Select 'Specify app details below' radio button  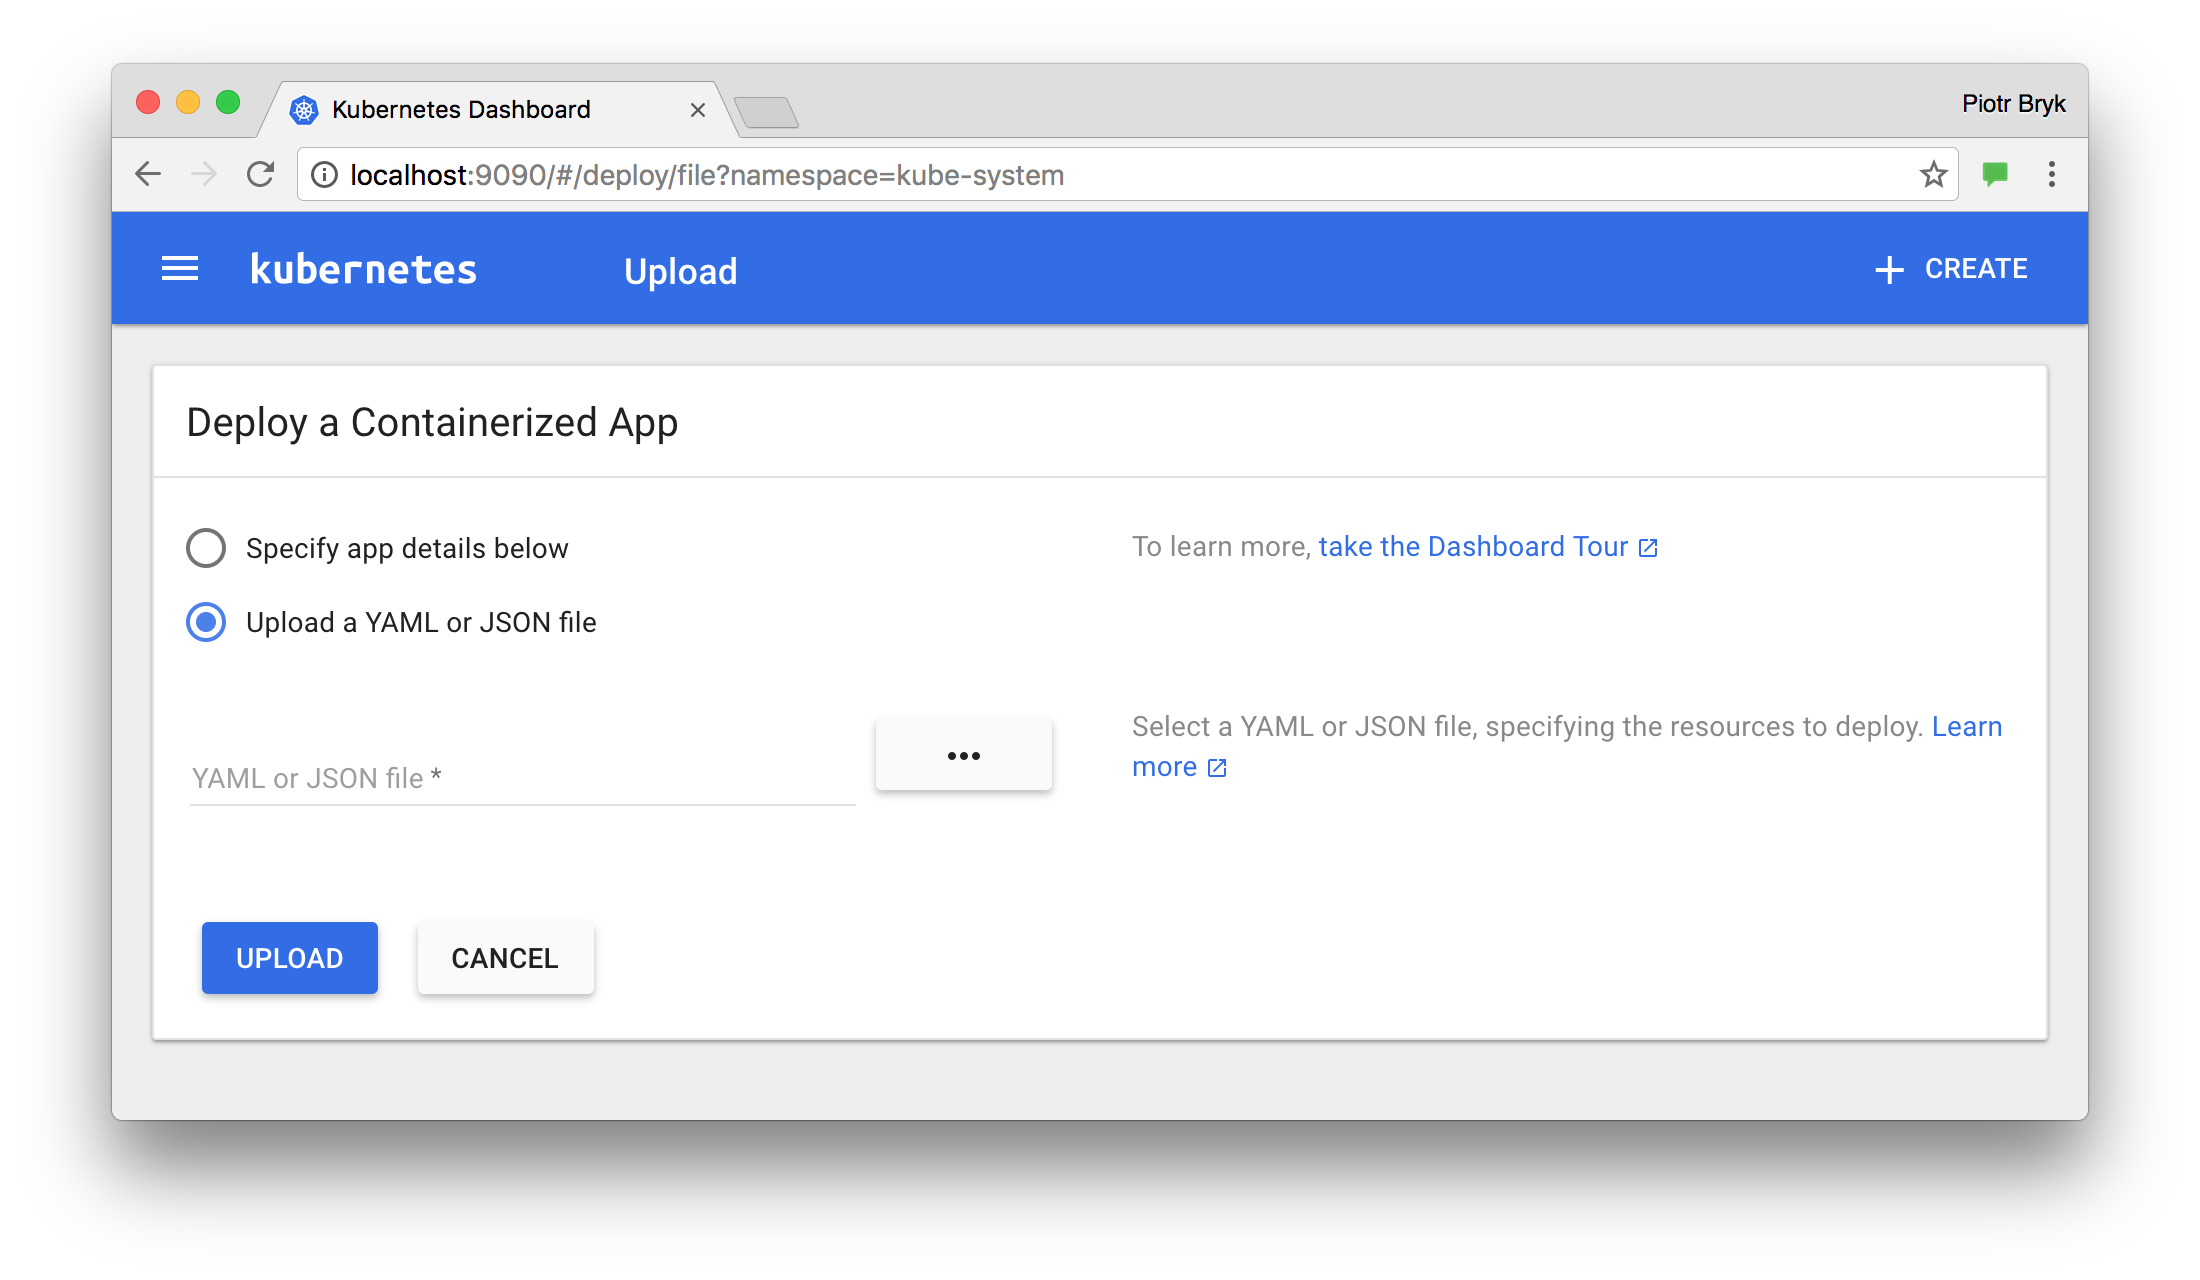coord(206,547)
